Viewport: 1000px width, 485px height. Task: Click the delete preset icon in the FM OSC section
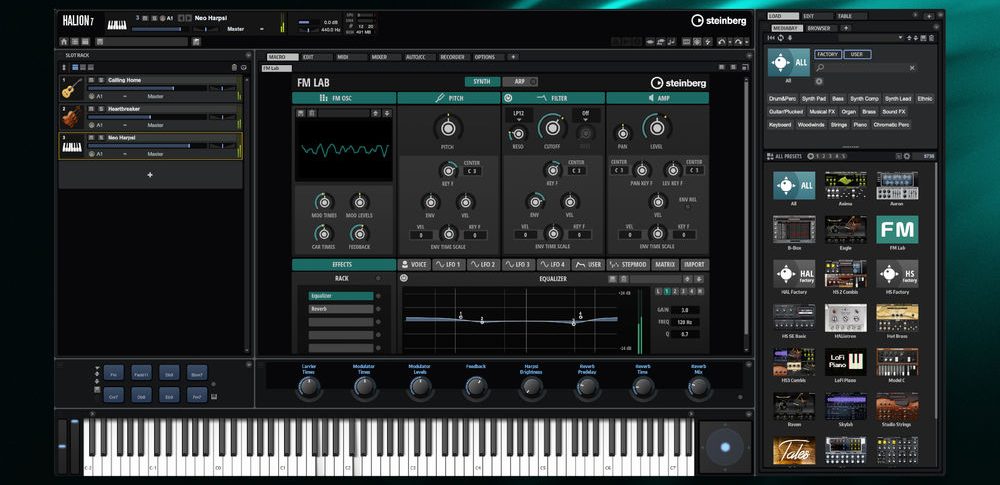click(311, 113)
